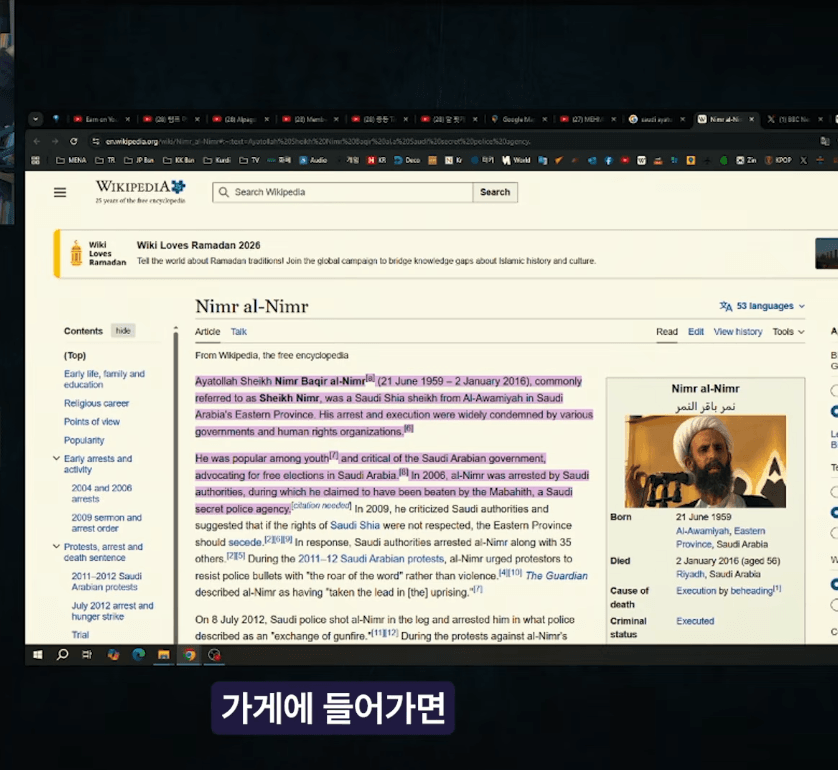
Task: Jump to July 2012 arrest and hunger strike
Action: click(112, 611)
